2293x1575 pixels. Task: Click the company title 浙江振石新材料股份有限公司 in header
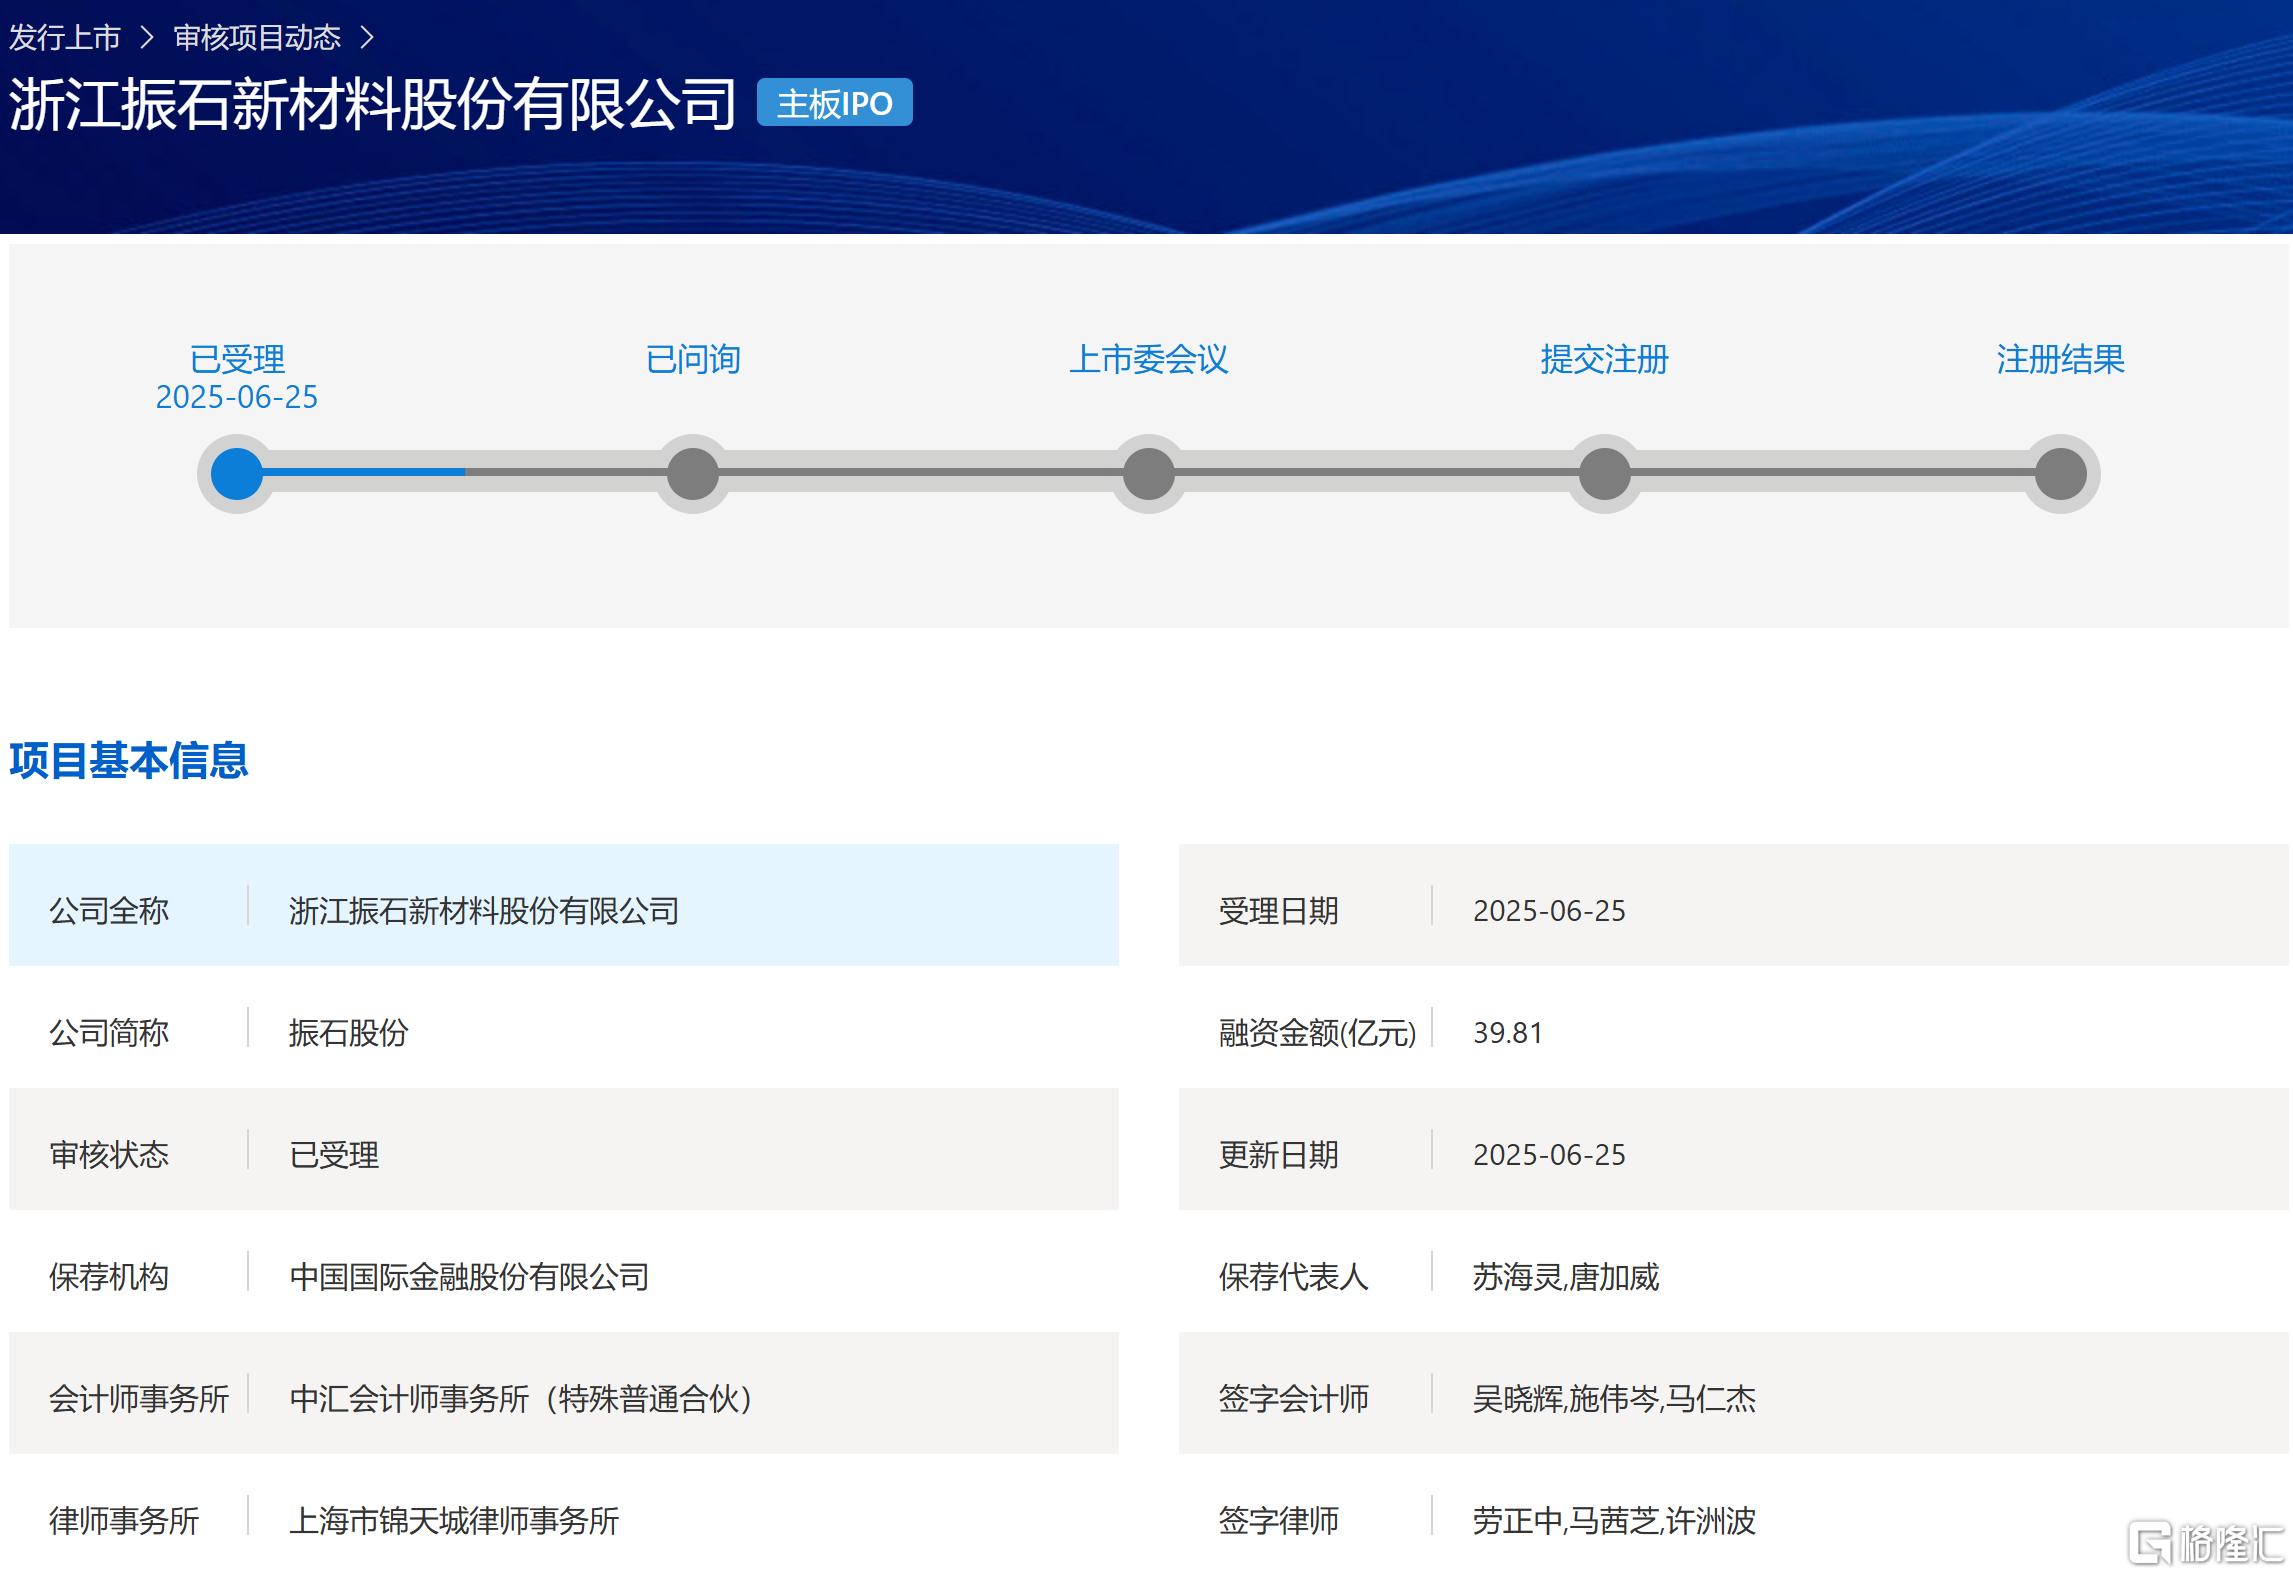[x=373, y=103]
